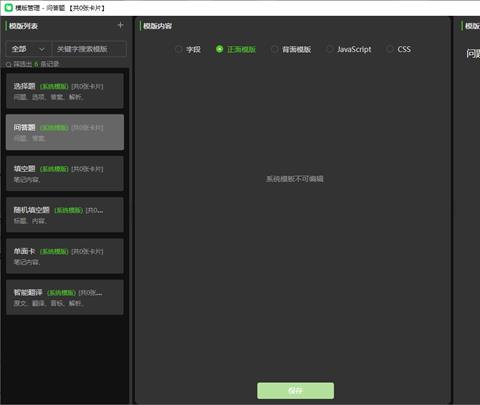Image resolution: width=480 pixels, height=405 pixels.
Task: Select the JavaScript radio option
Action: 349,49
